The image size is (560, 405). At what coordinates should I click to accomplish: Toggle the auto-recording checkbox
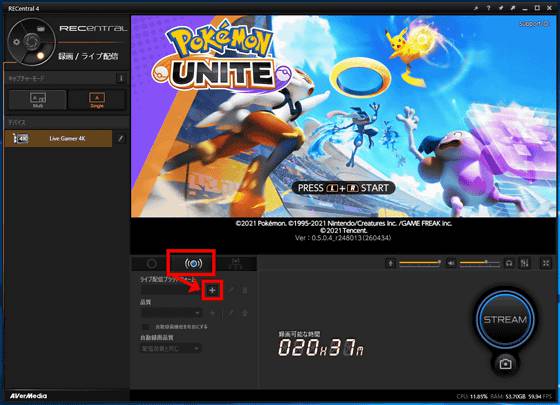146,327
